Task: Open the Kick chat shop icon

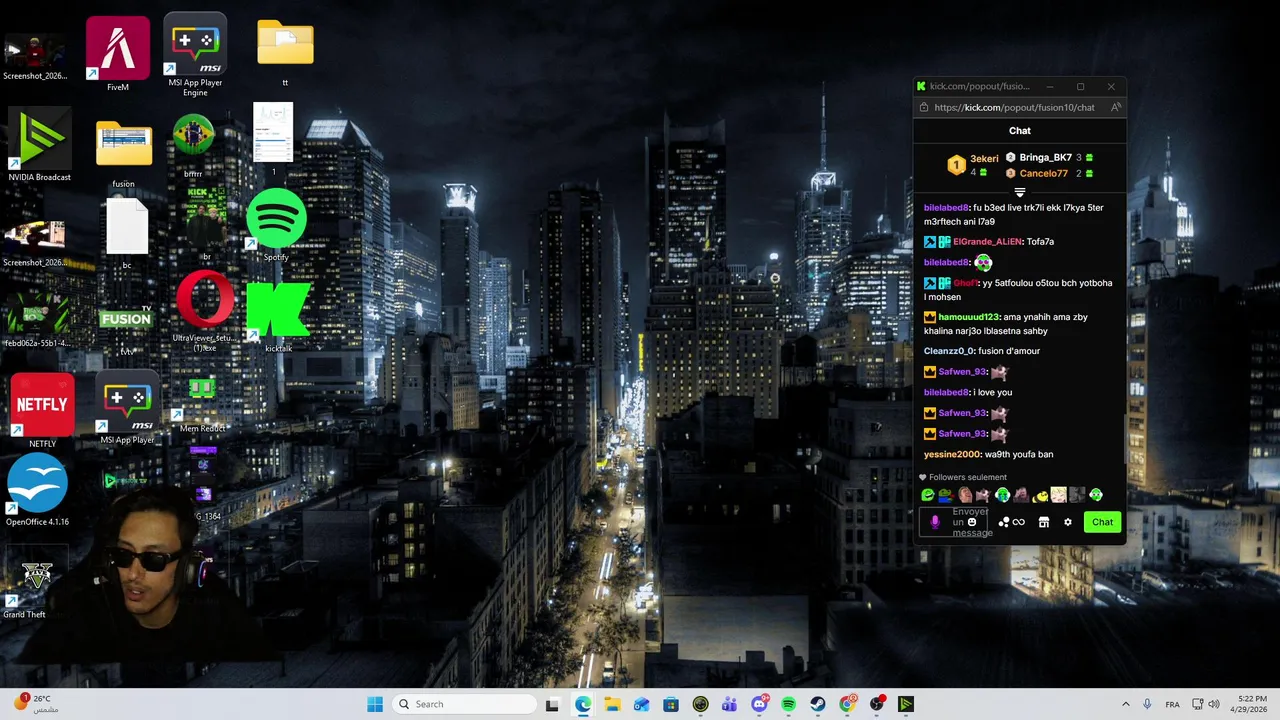Action: tap(1043, 522)
